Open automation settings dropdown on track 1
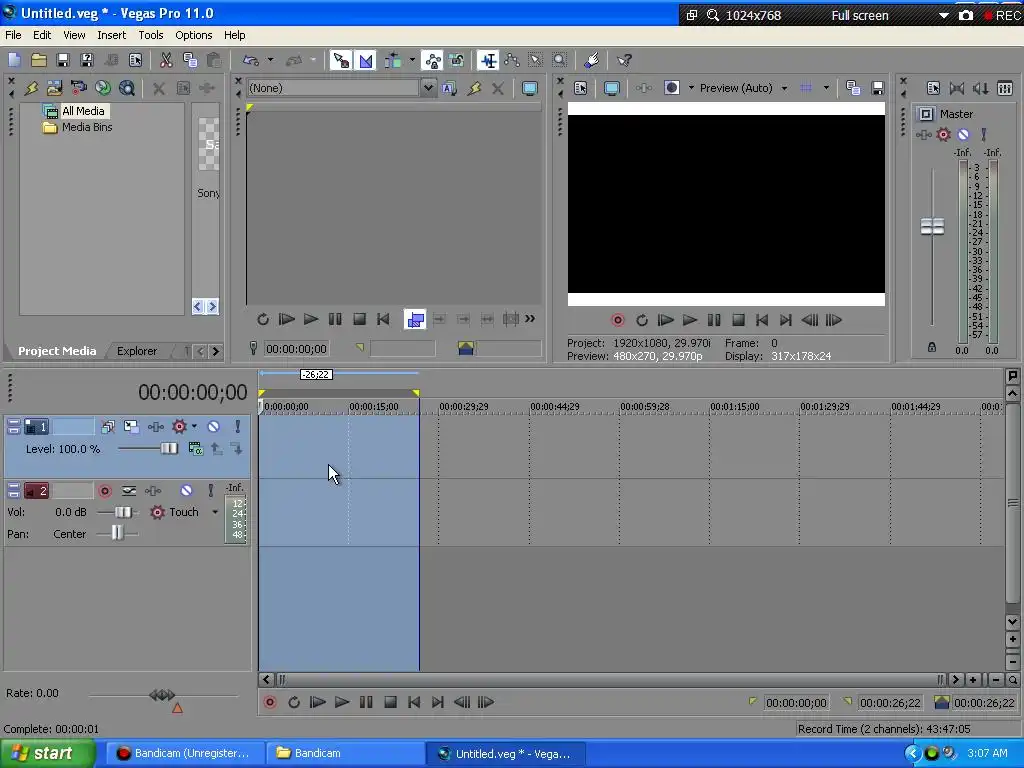This screenshot has width=1024, height=768. click(x=194, y=427)
